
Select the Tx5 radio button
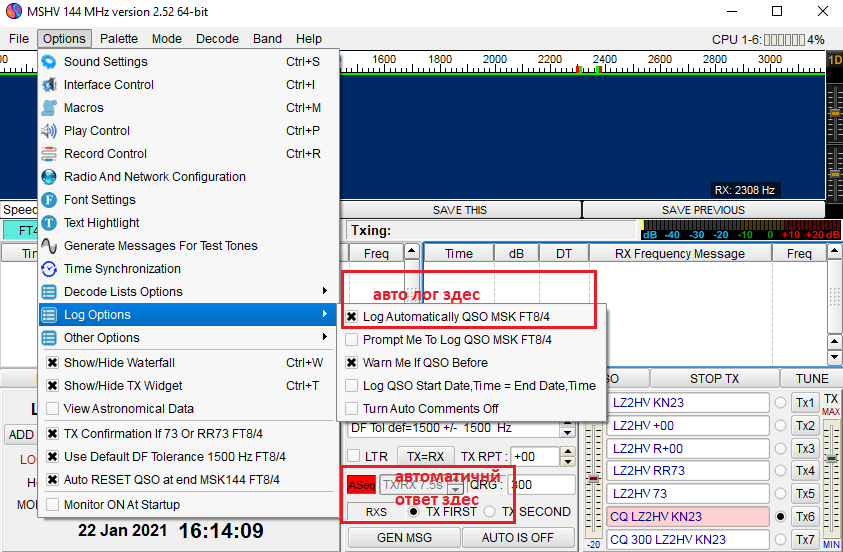click(x=779, y=494)
